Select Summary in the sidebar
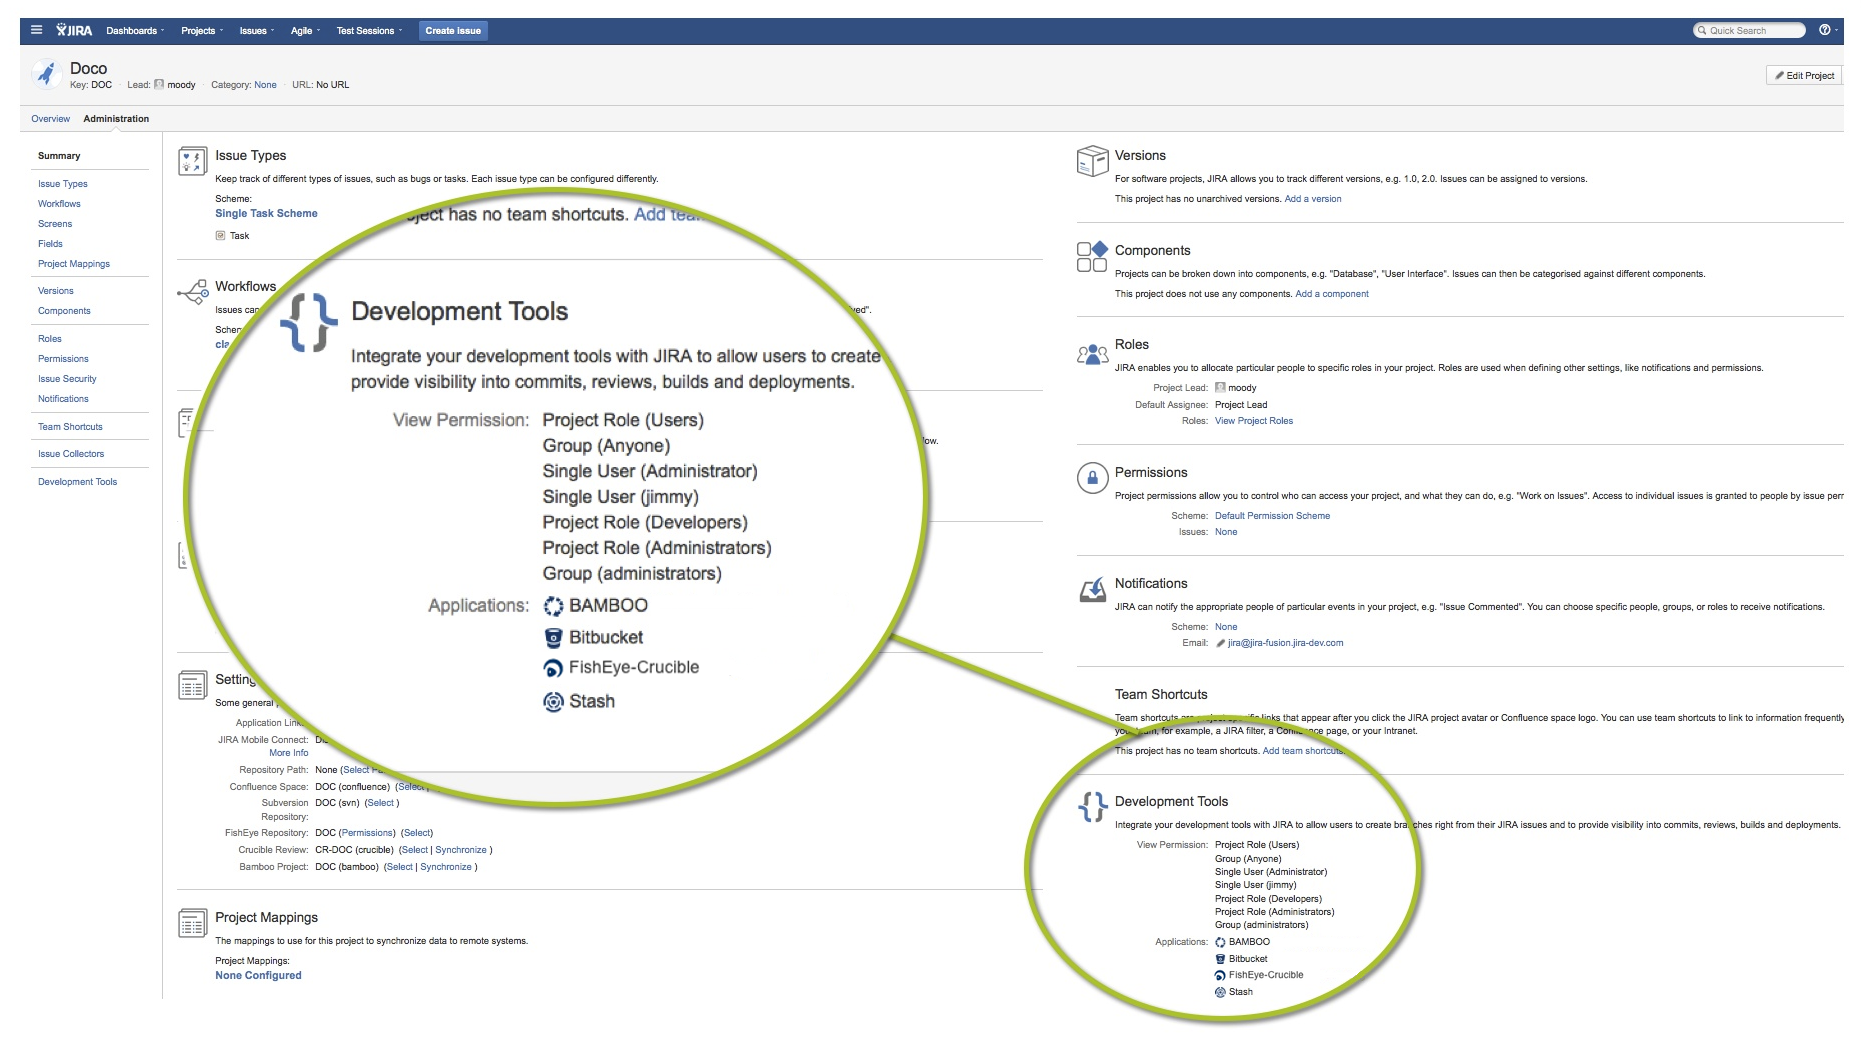The width and height of the screenshot is (1861, 1042). (x=59, y=156)
